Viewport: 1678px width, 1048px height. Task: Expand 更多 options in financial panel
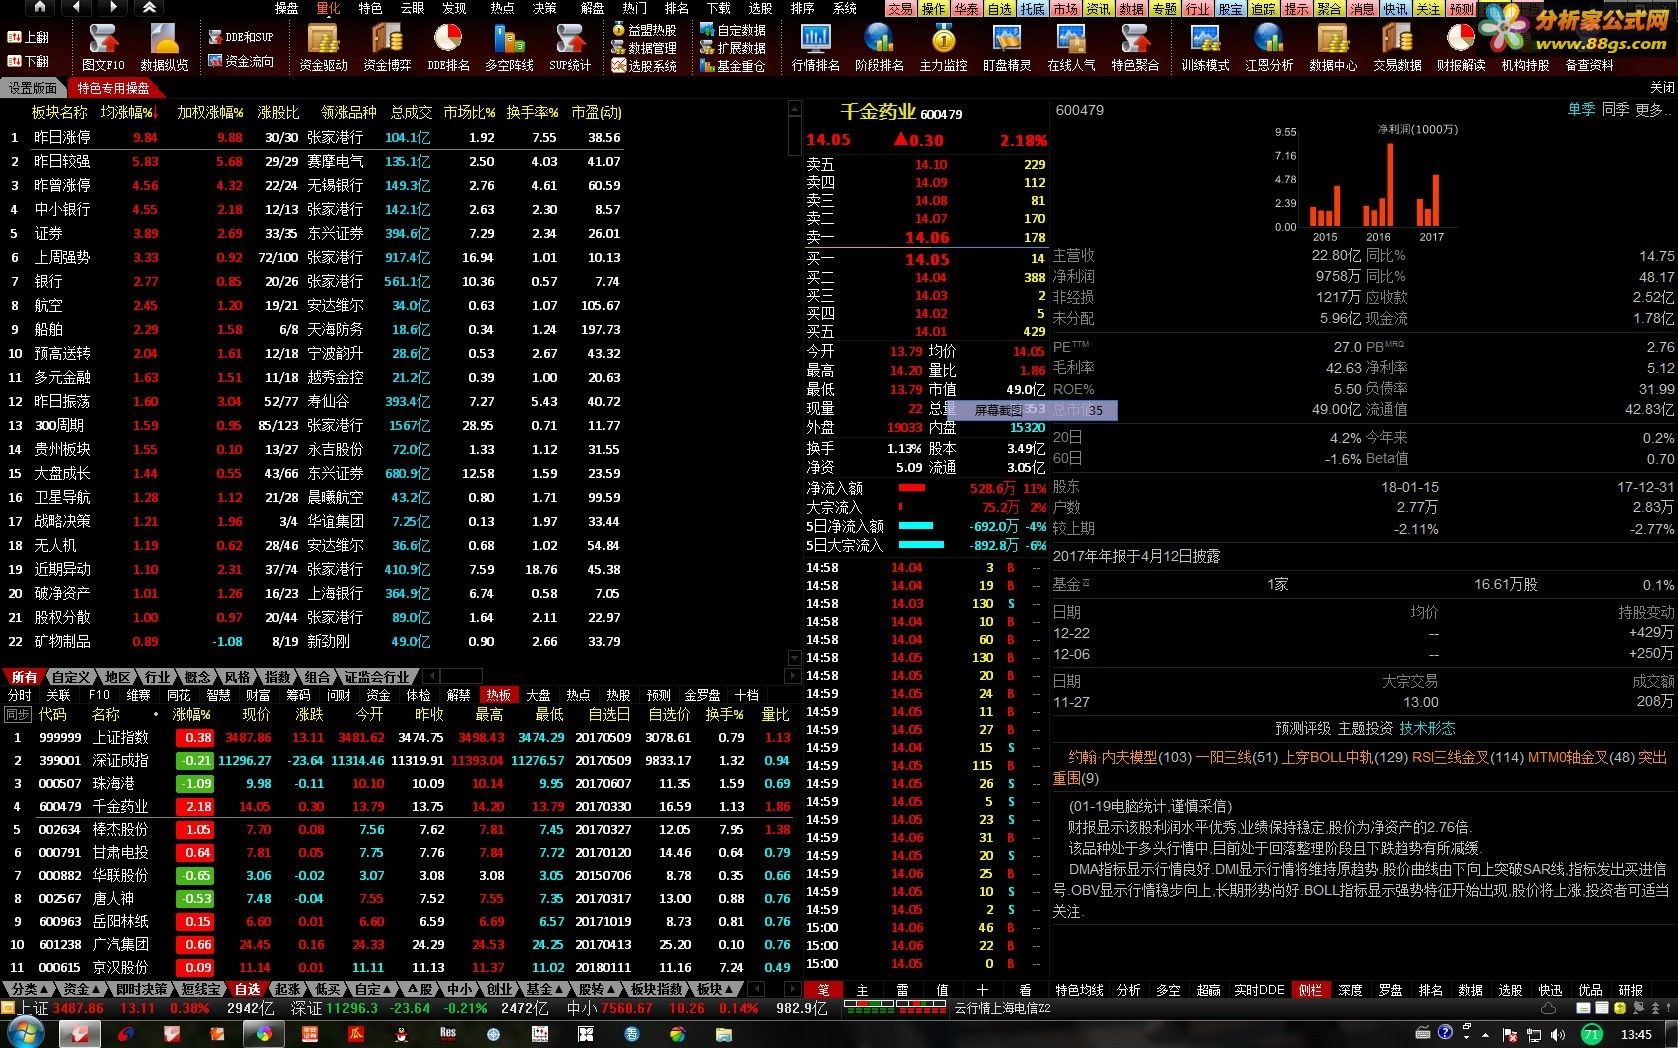pyautogui.click(x=1653, y=109)
